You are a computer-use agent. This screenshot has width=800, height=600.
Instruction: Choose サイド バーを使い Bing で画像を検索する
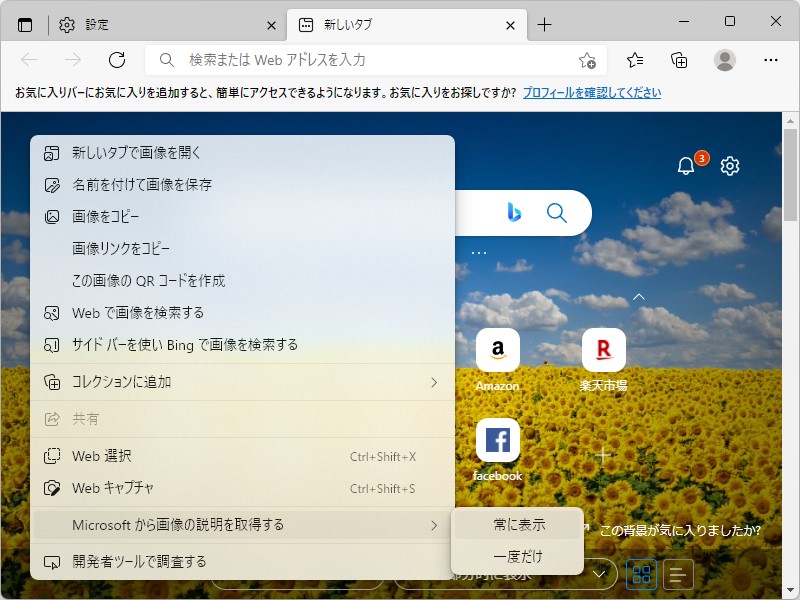point(243,345)
